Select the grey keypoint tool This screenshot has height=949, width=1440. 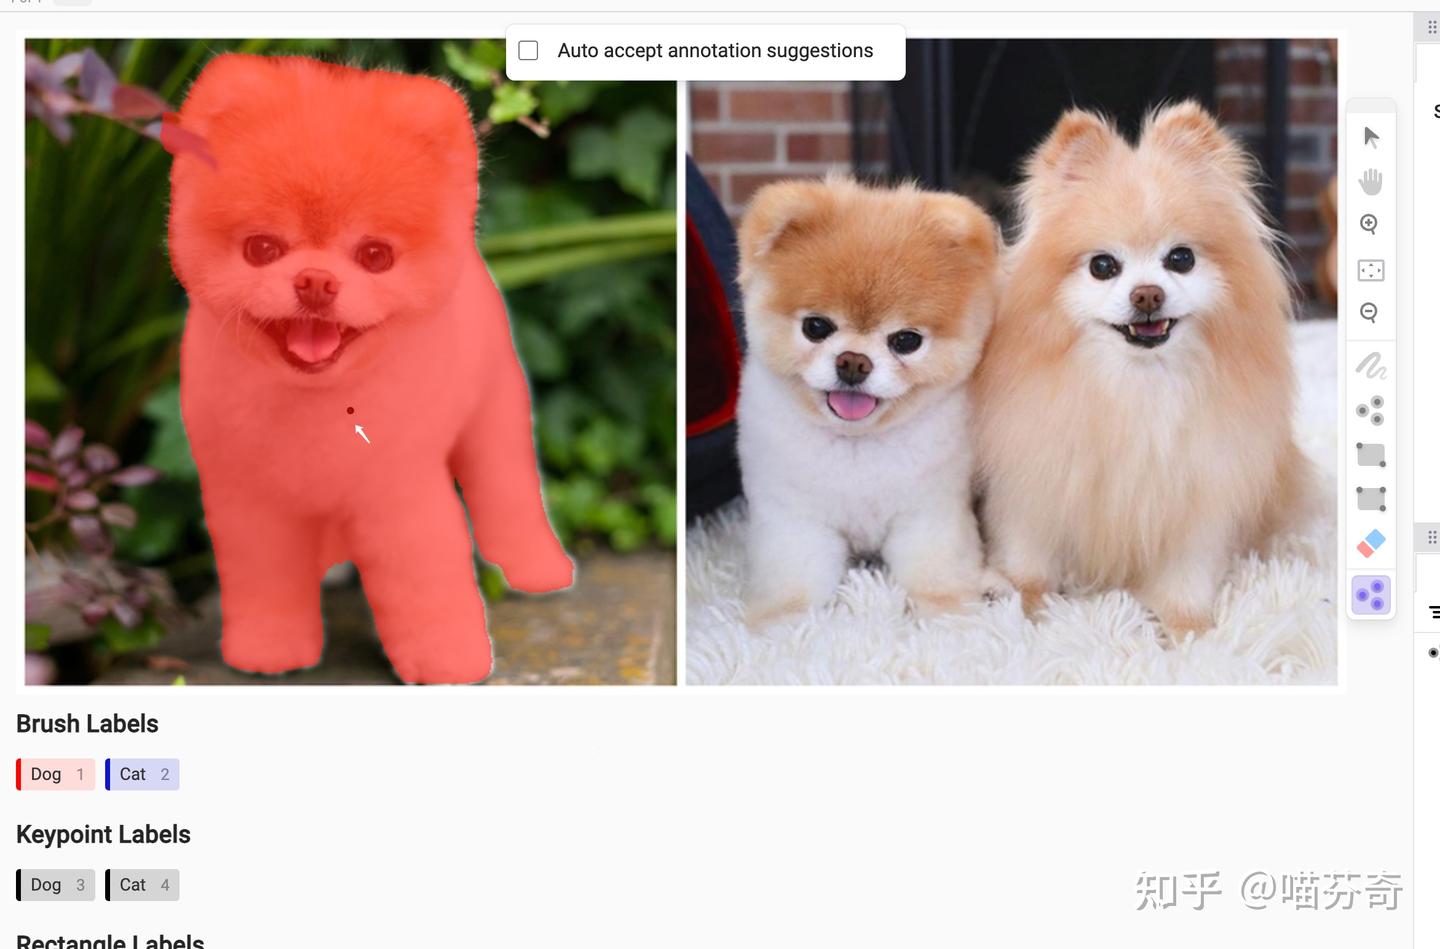(x=1370, y=410)
